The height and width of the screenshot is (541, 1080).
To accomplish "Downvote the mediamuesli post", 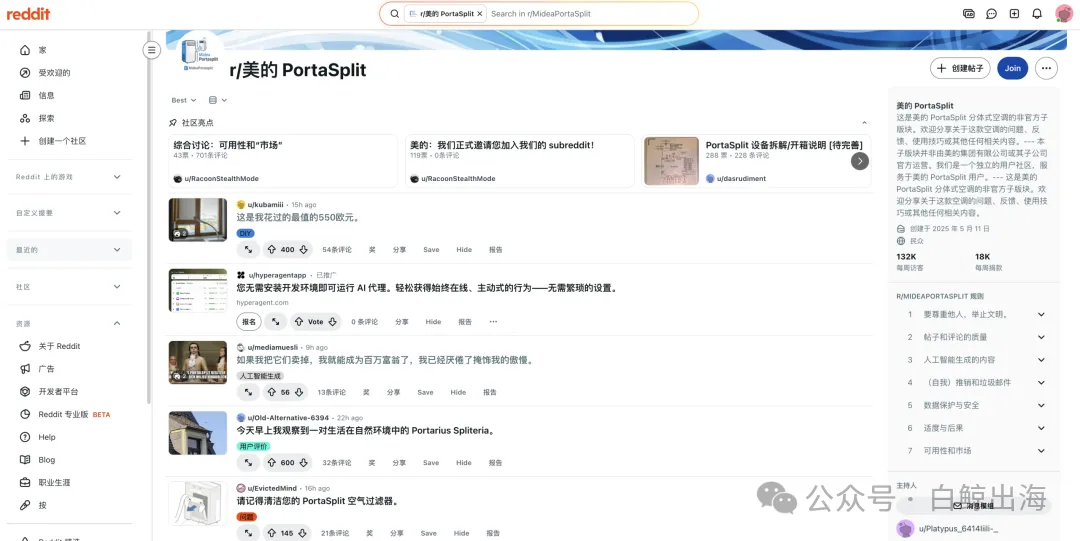I will 299,392.
